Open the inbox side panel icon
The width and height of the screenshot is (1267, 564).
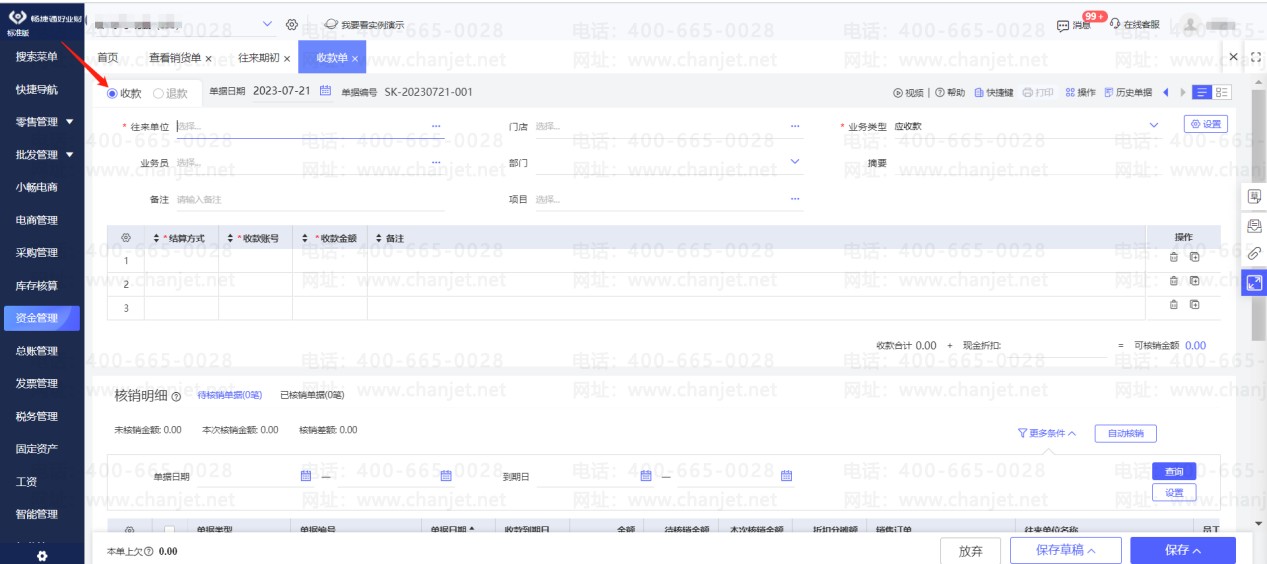[x=1254, y=226]
